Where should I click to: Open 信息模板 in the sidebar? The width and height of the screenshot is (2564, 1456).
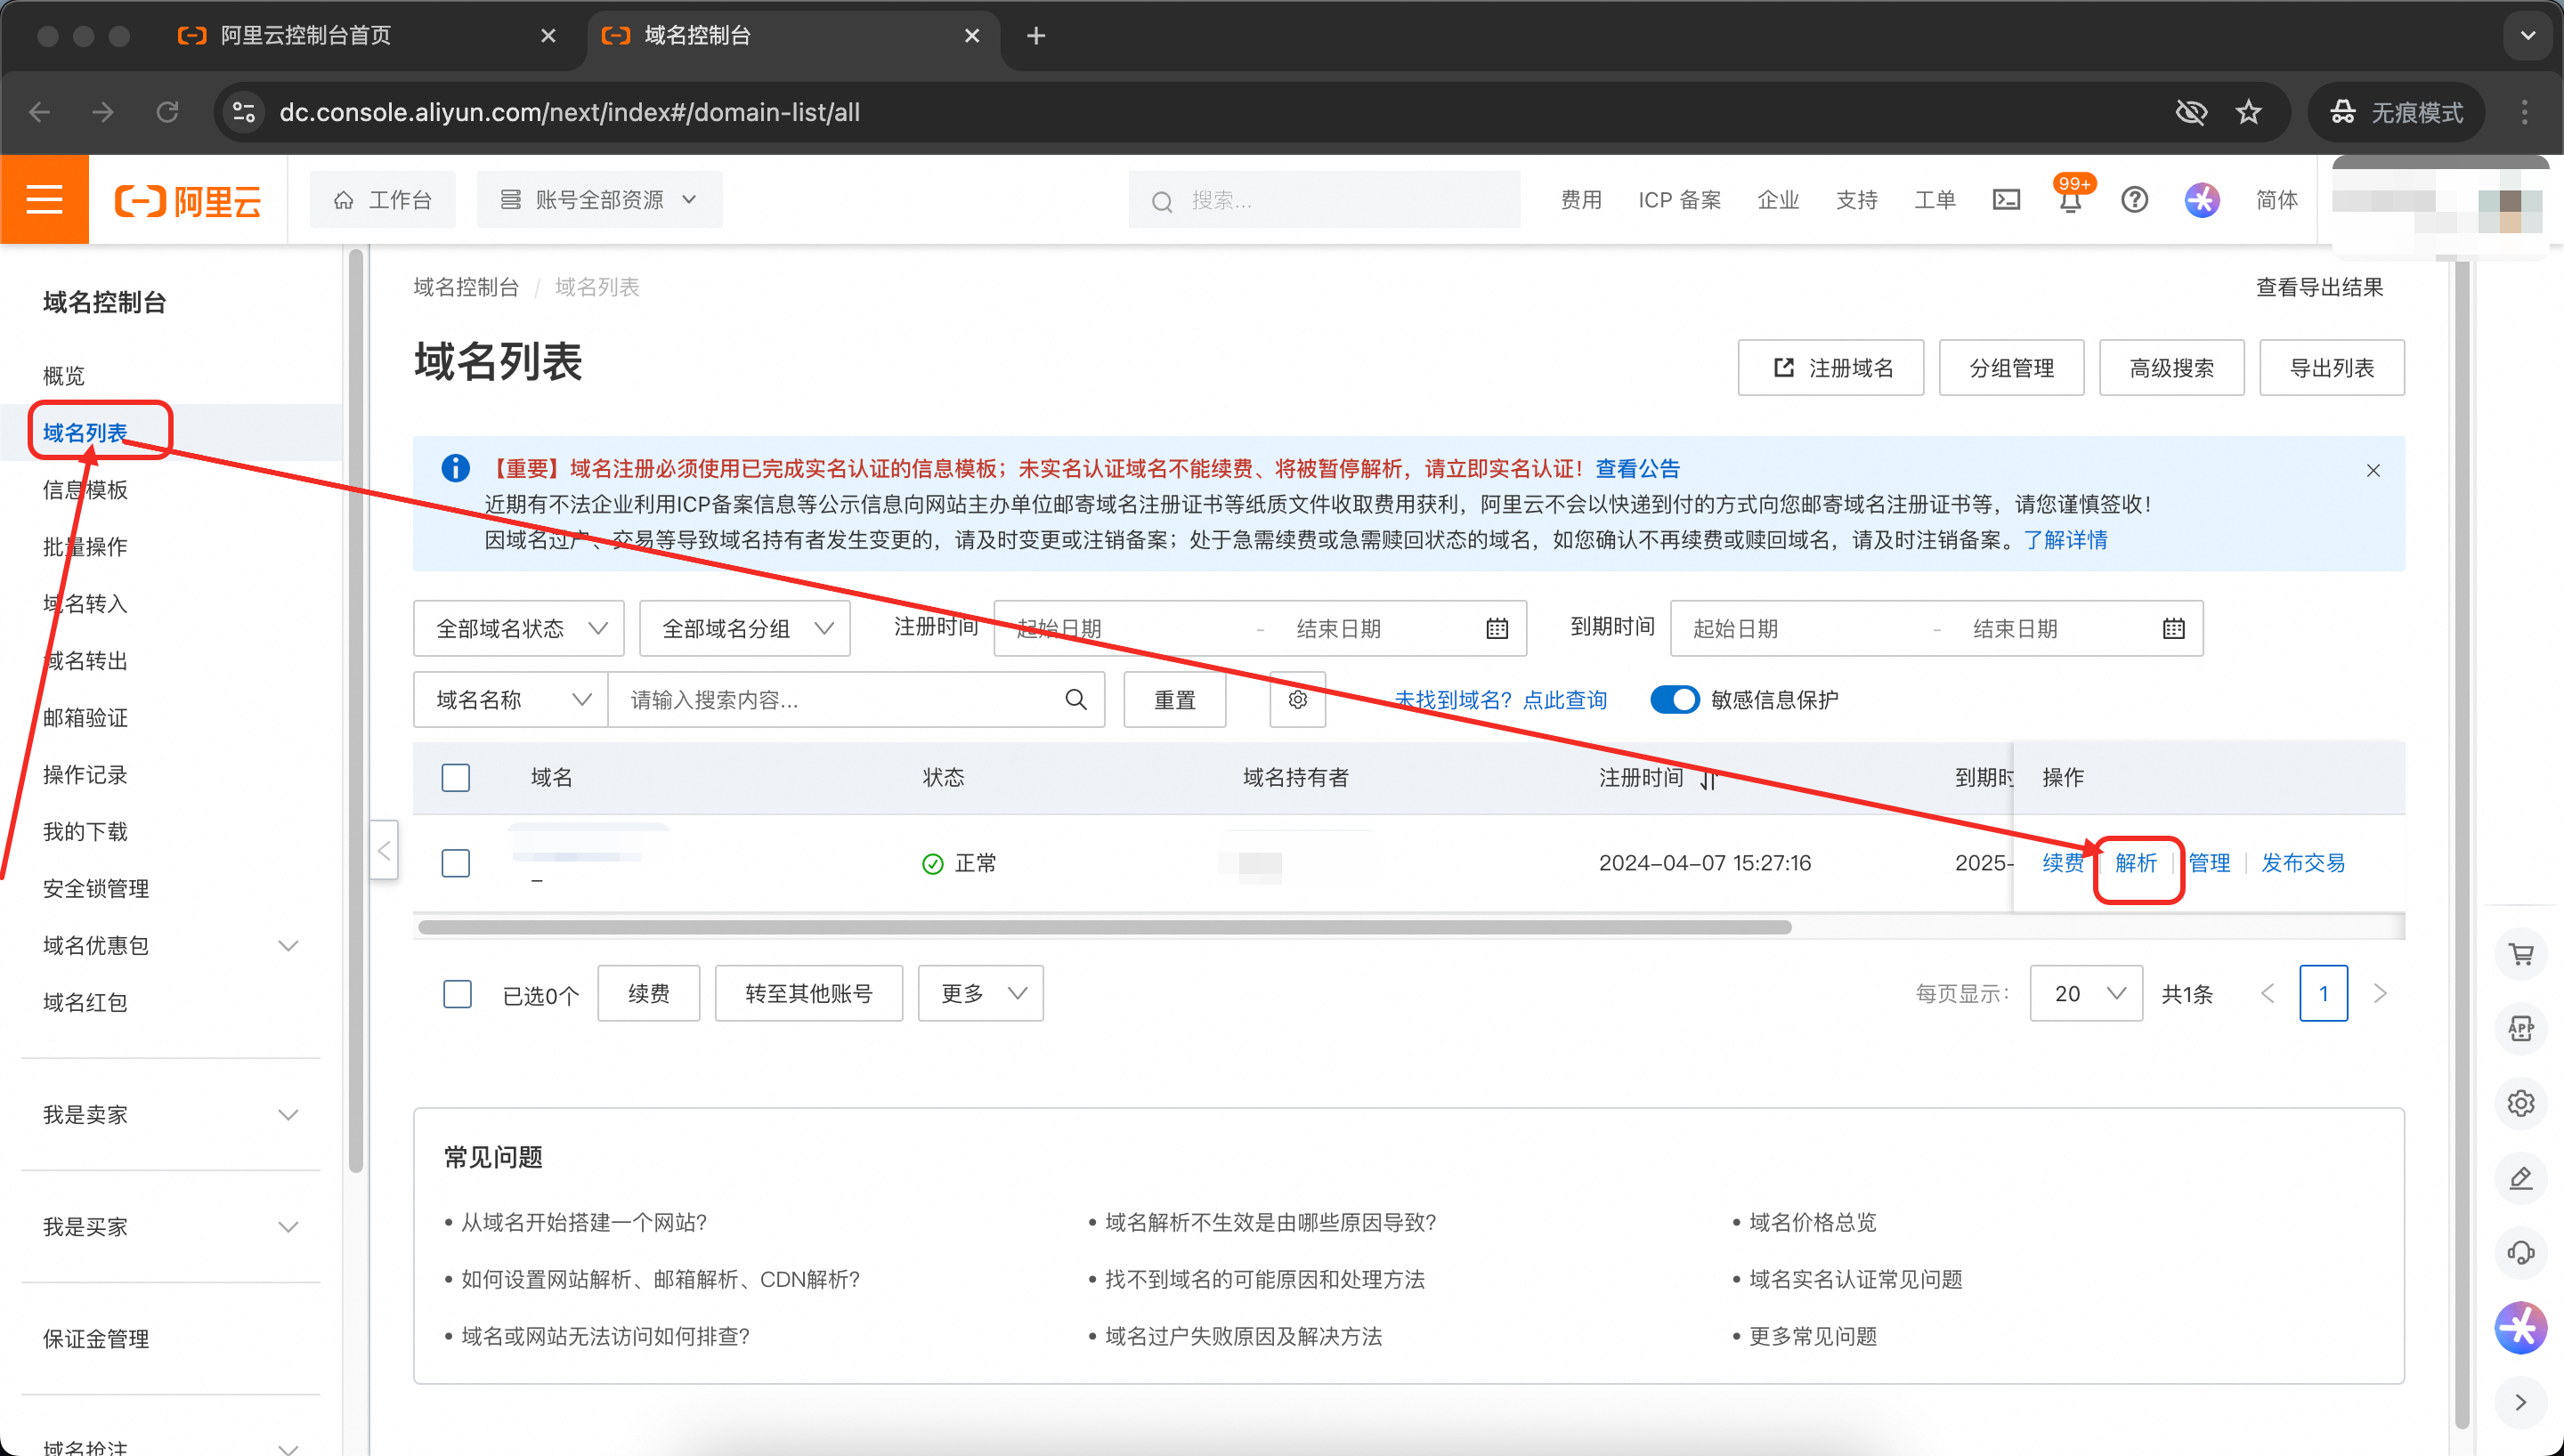85,489
